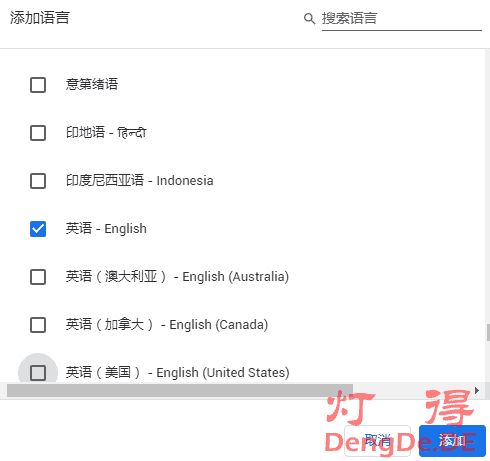
Task: Click the horizontal scrollbar right arrow
Action: (477, 390)
